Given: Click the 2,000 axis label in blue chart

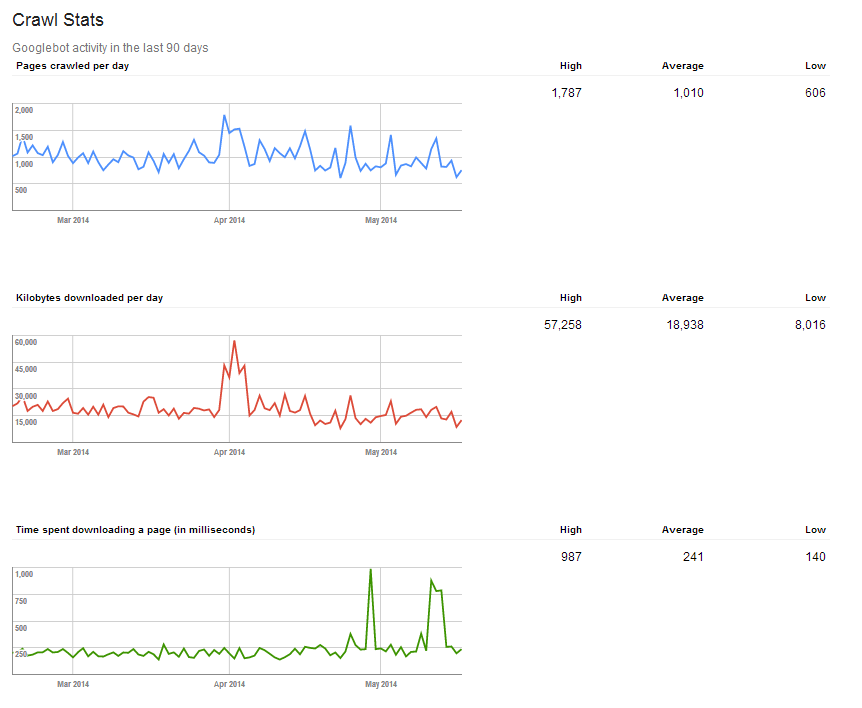Looking at the screenshot, I should [x=24, y=110].
